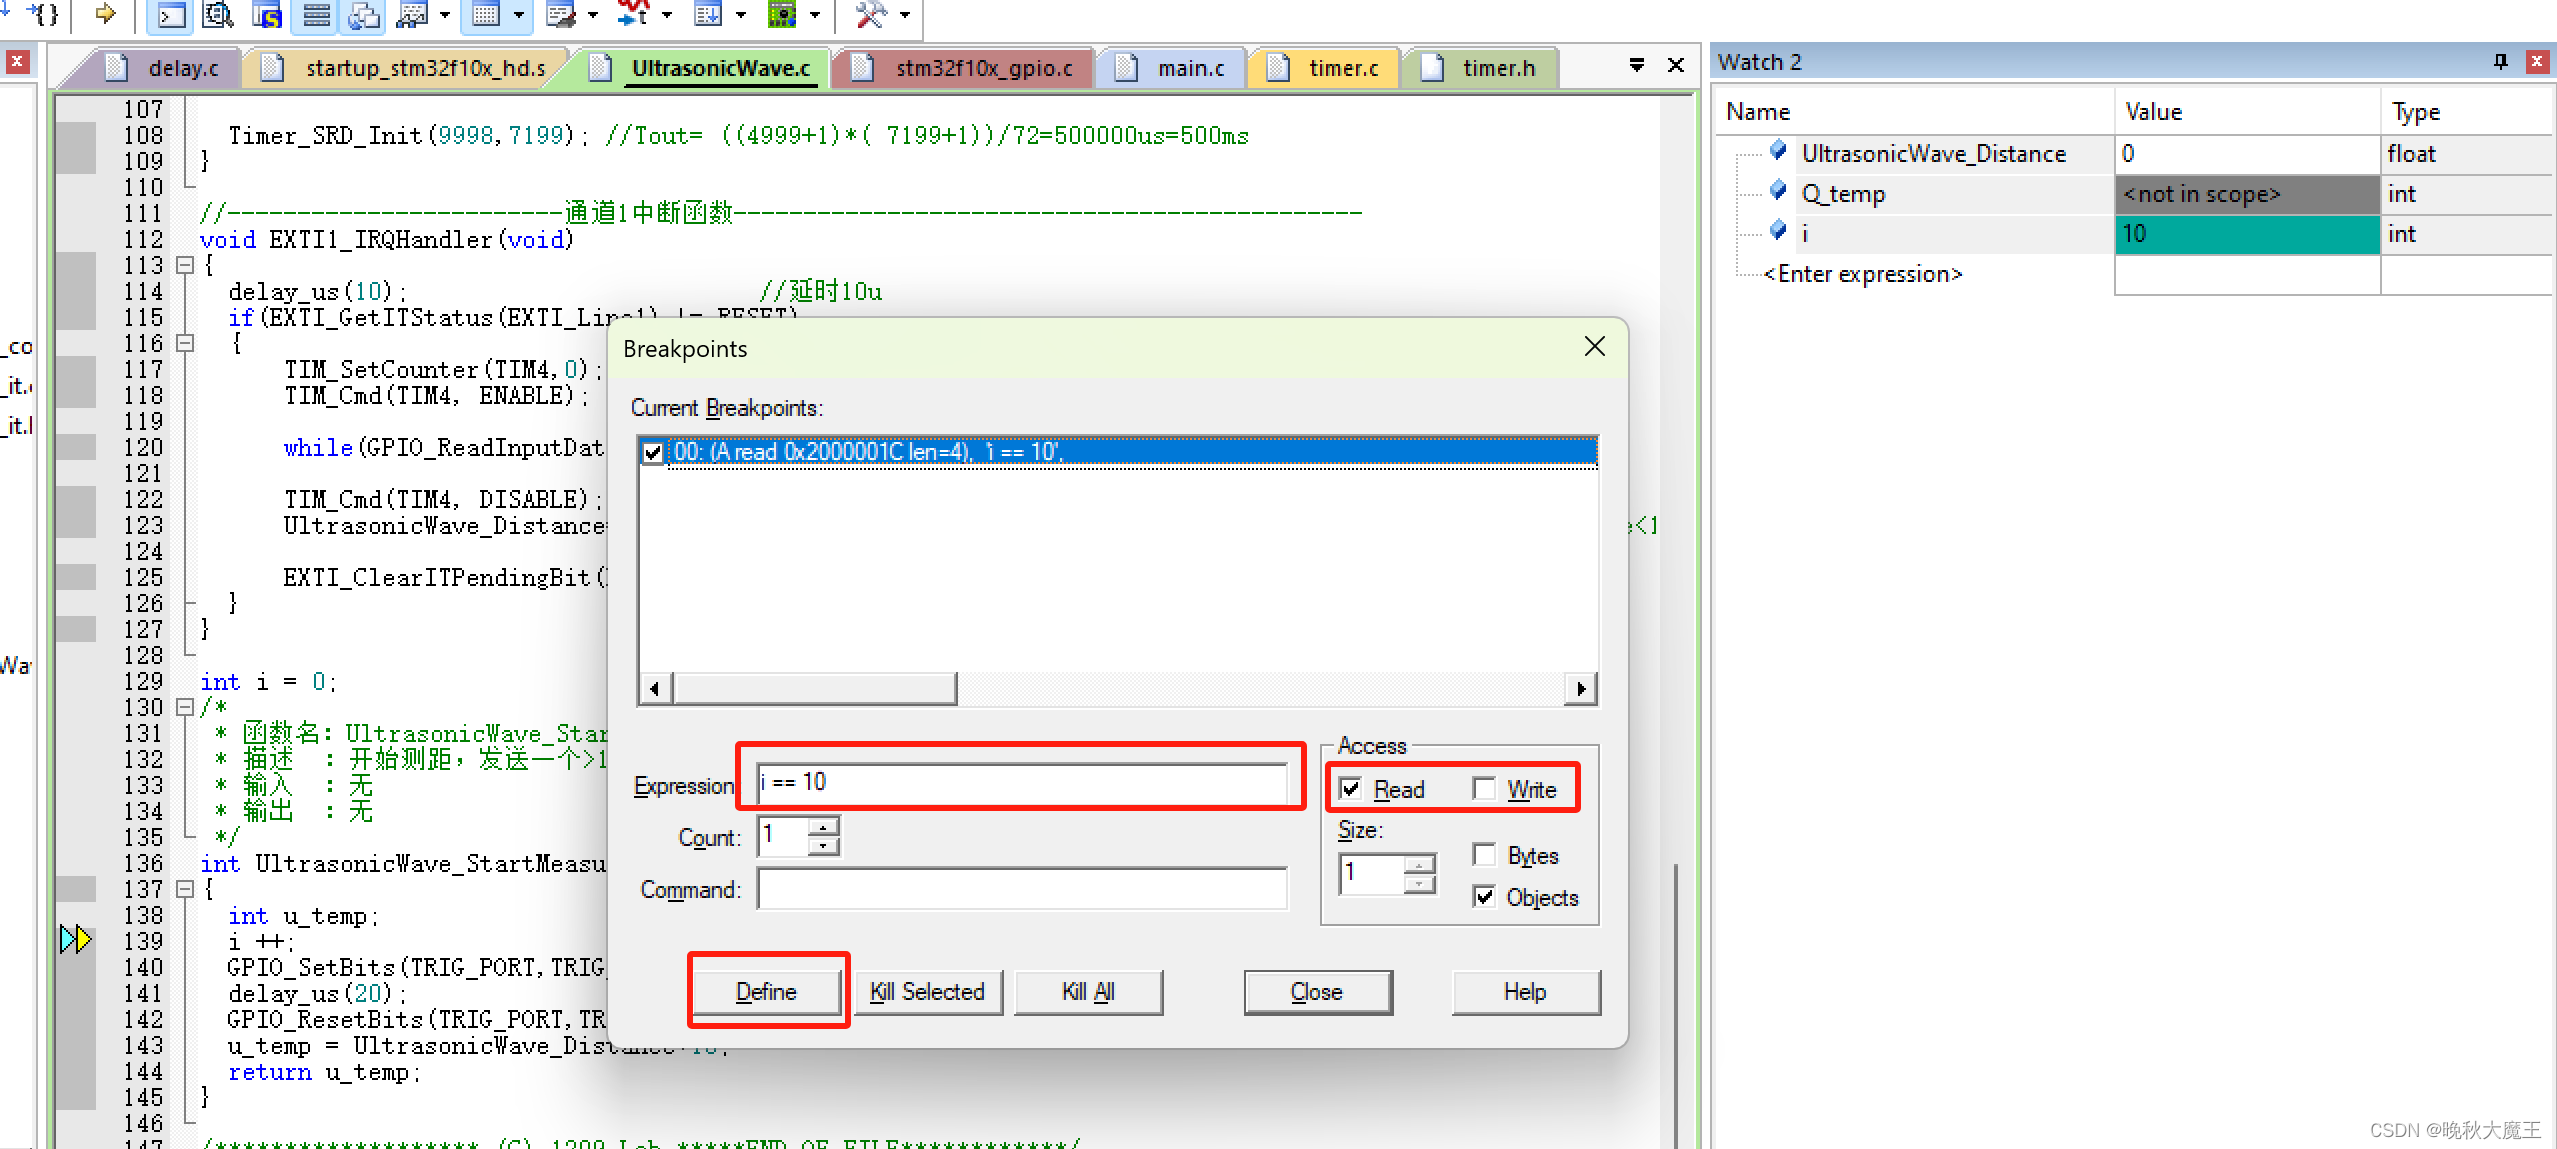Enable the Write access checkbox
2557x1149 pixels.
point(1484,789)
